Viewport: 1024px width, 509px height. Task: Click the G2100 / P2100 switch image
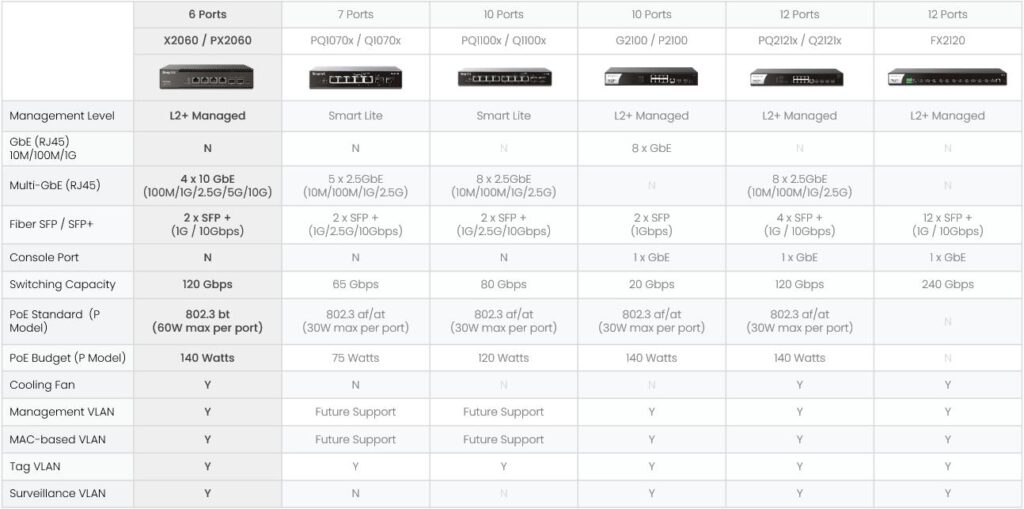pyautogui.click(x=651, y=76)
